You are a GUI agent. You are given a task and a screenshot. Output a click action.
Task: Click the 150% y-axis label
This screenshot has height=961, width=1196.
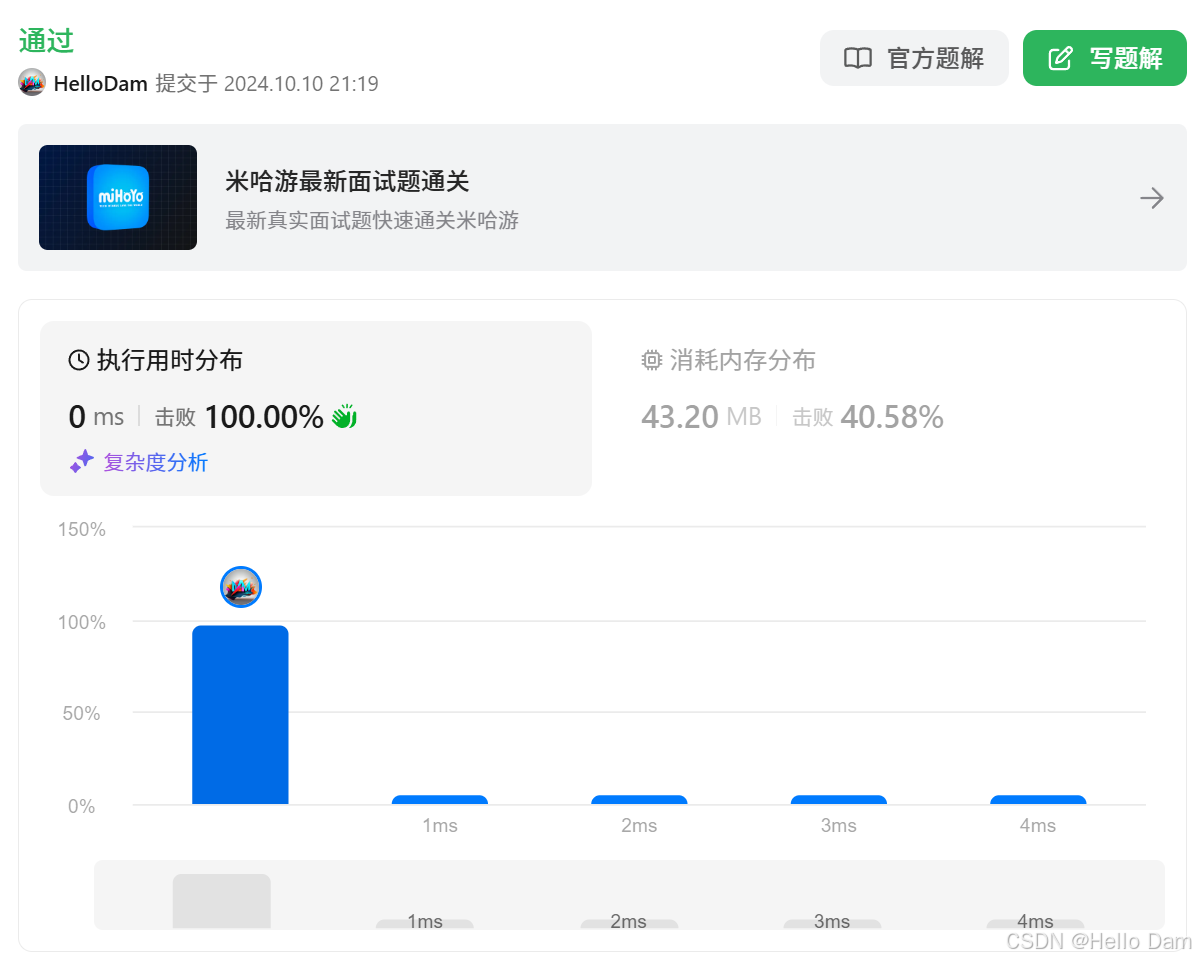82,529
